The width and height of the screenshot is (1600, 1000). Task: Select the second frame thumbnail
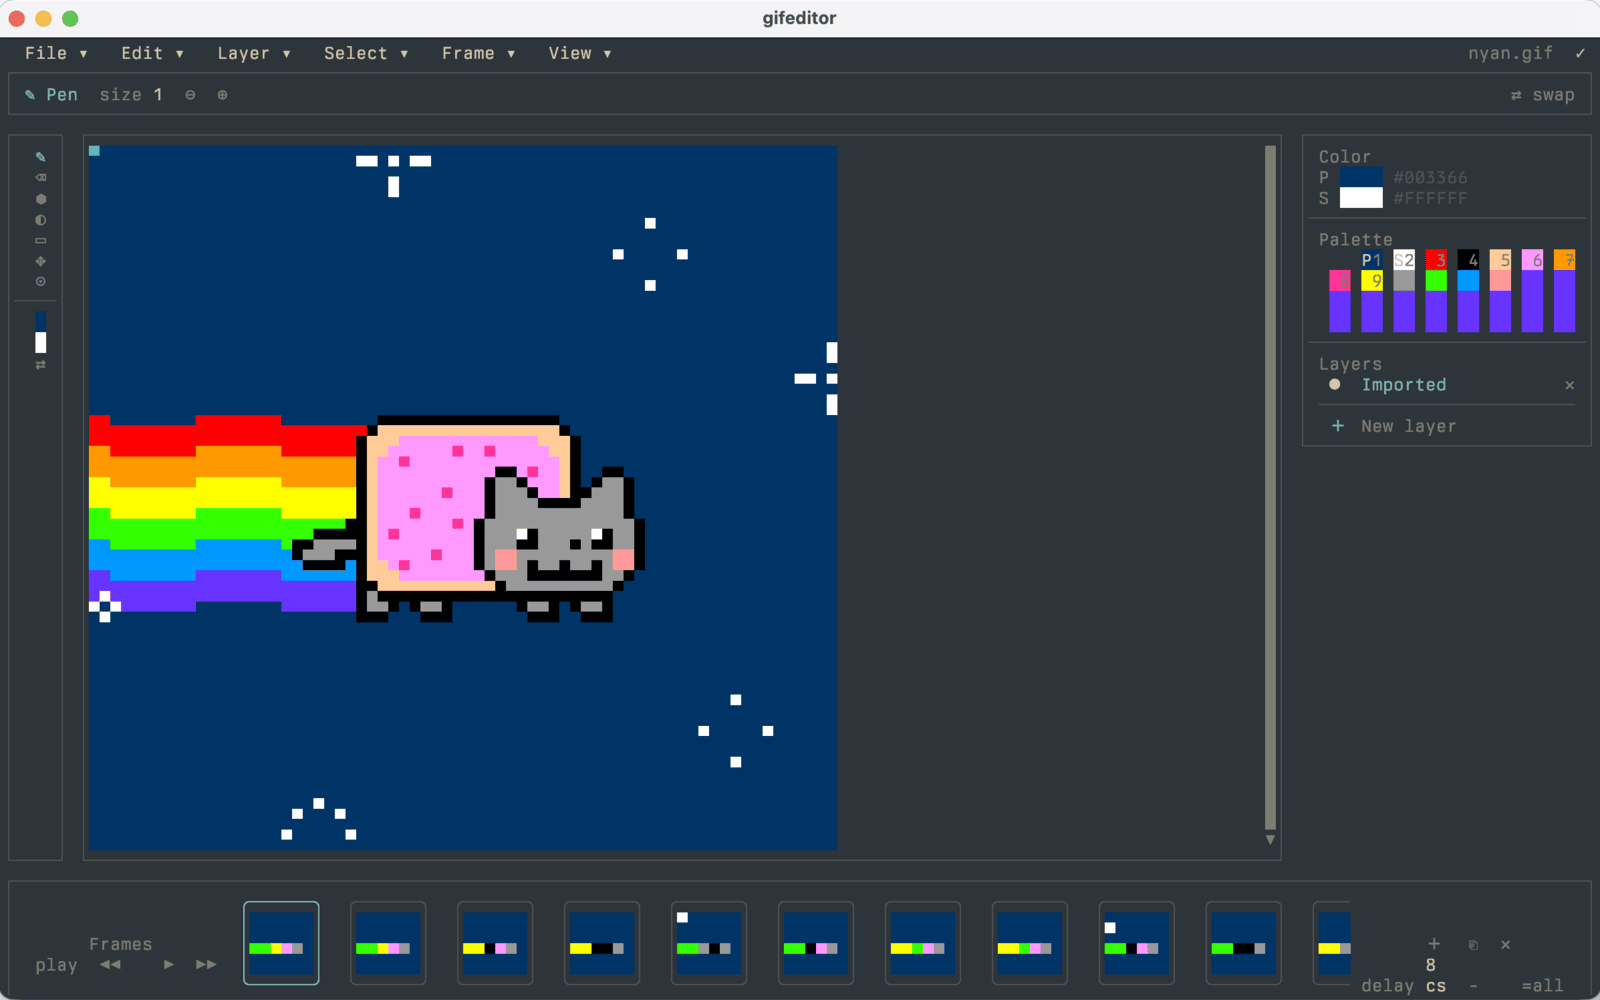click(388, 943)
